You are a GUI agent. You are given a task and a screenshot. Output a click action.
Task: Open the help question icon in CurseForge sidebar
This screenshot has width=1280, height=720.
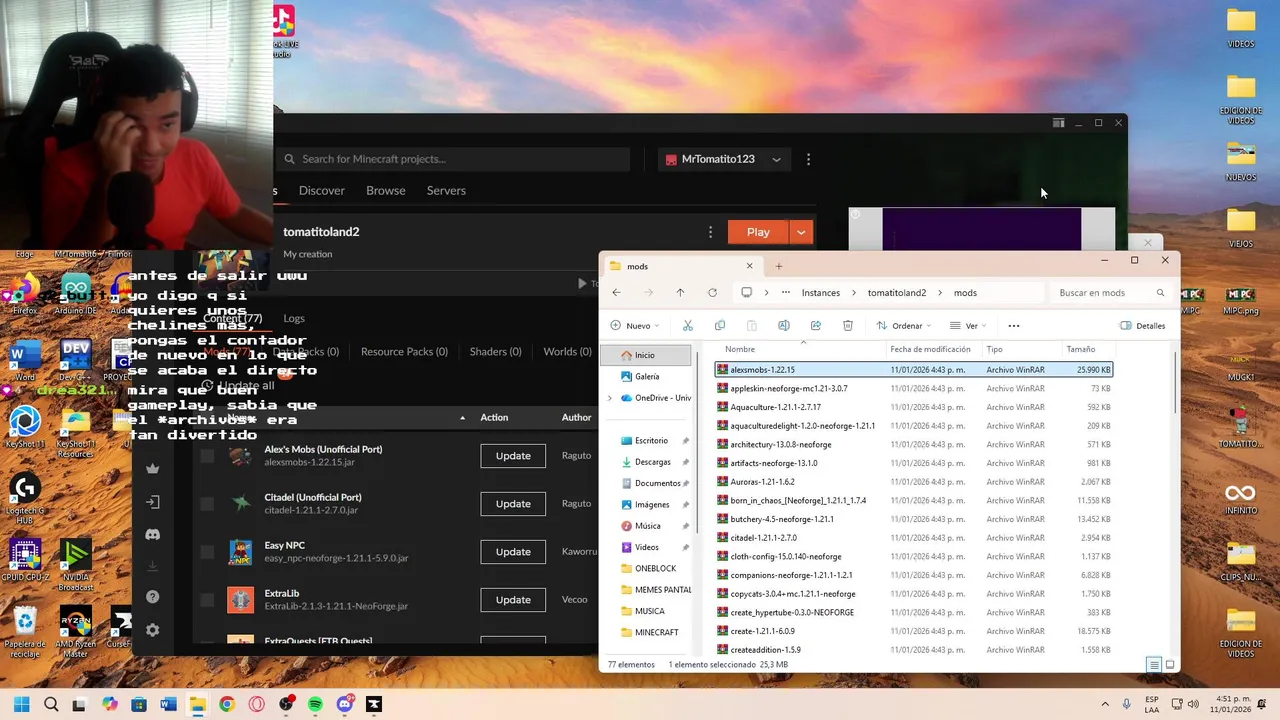(152, 597)
